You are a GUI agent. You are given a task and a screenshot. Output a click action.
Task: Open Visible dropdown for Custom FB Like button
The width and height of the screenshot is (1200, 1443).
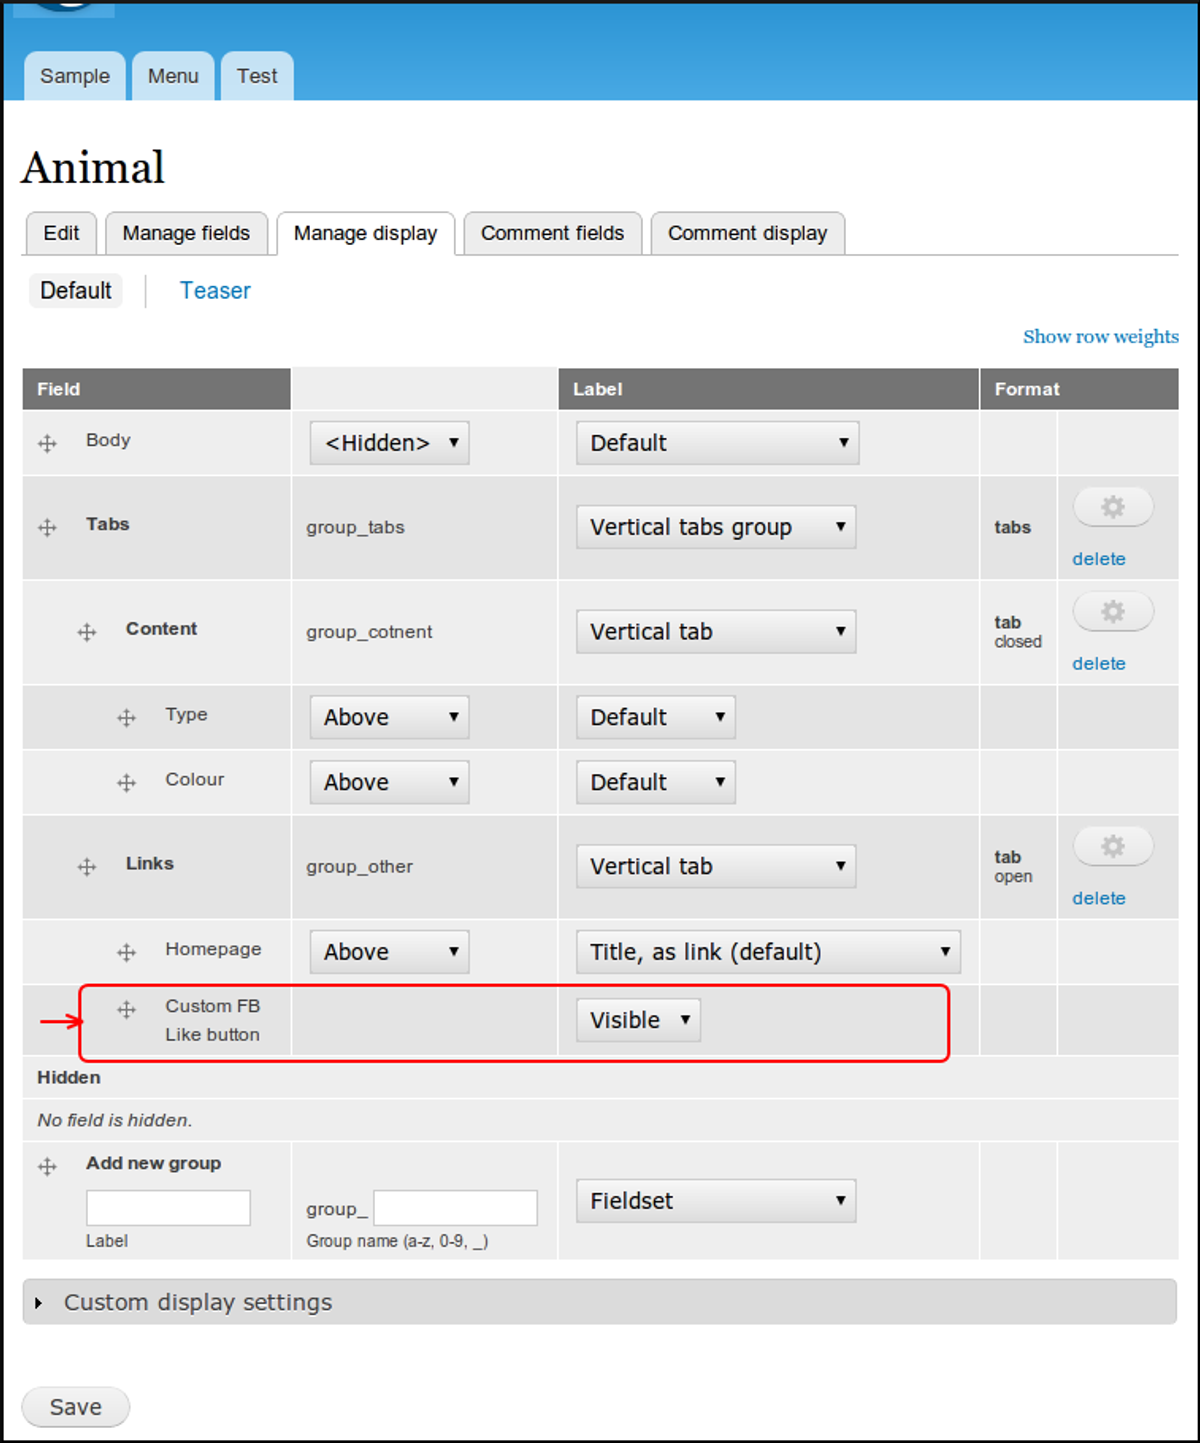[638, 1020]
